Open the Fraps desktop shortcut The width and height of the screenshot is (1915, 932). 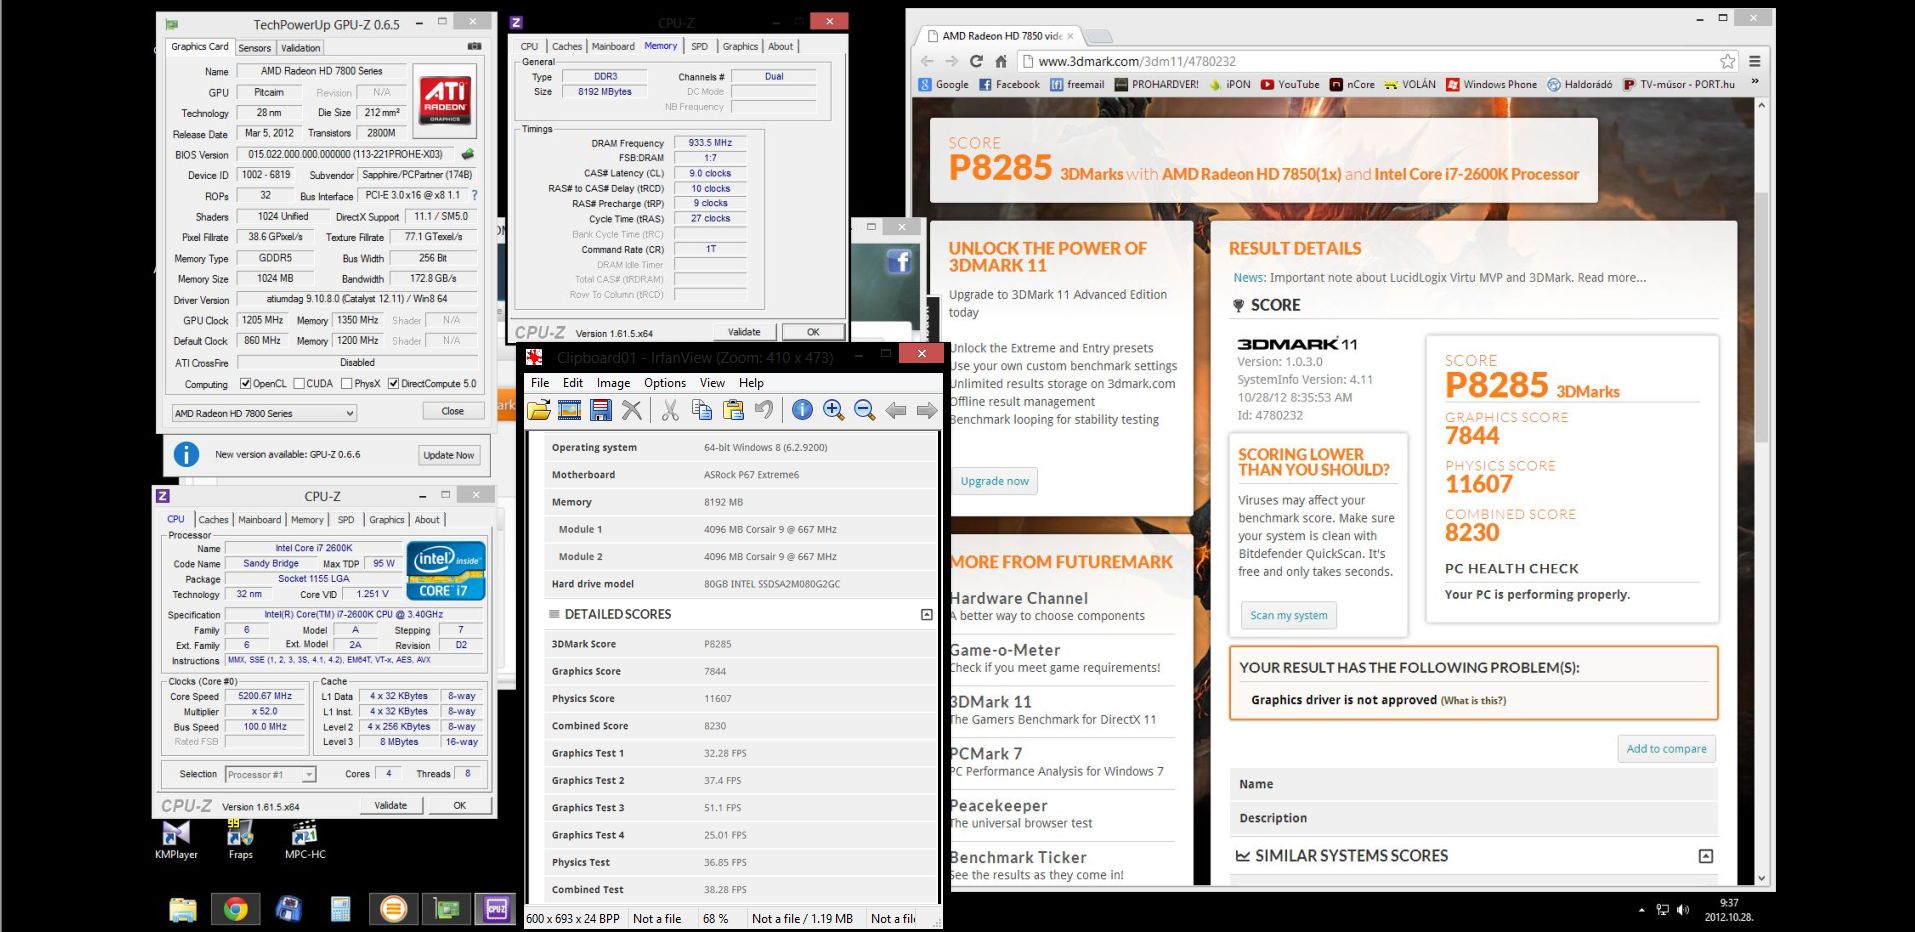click(240, 839)
